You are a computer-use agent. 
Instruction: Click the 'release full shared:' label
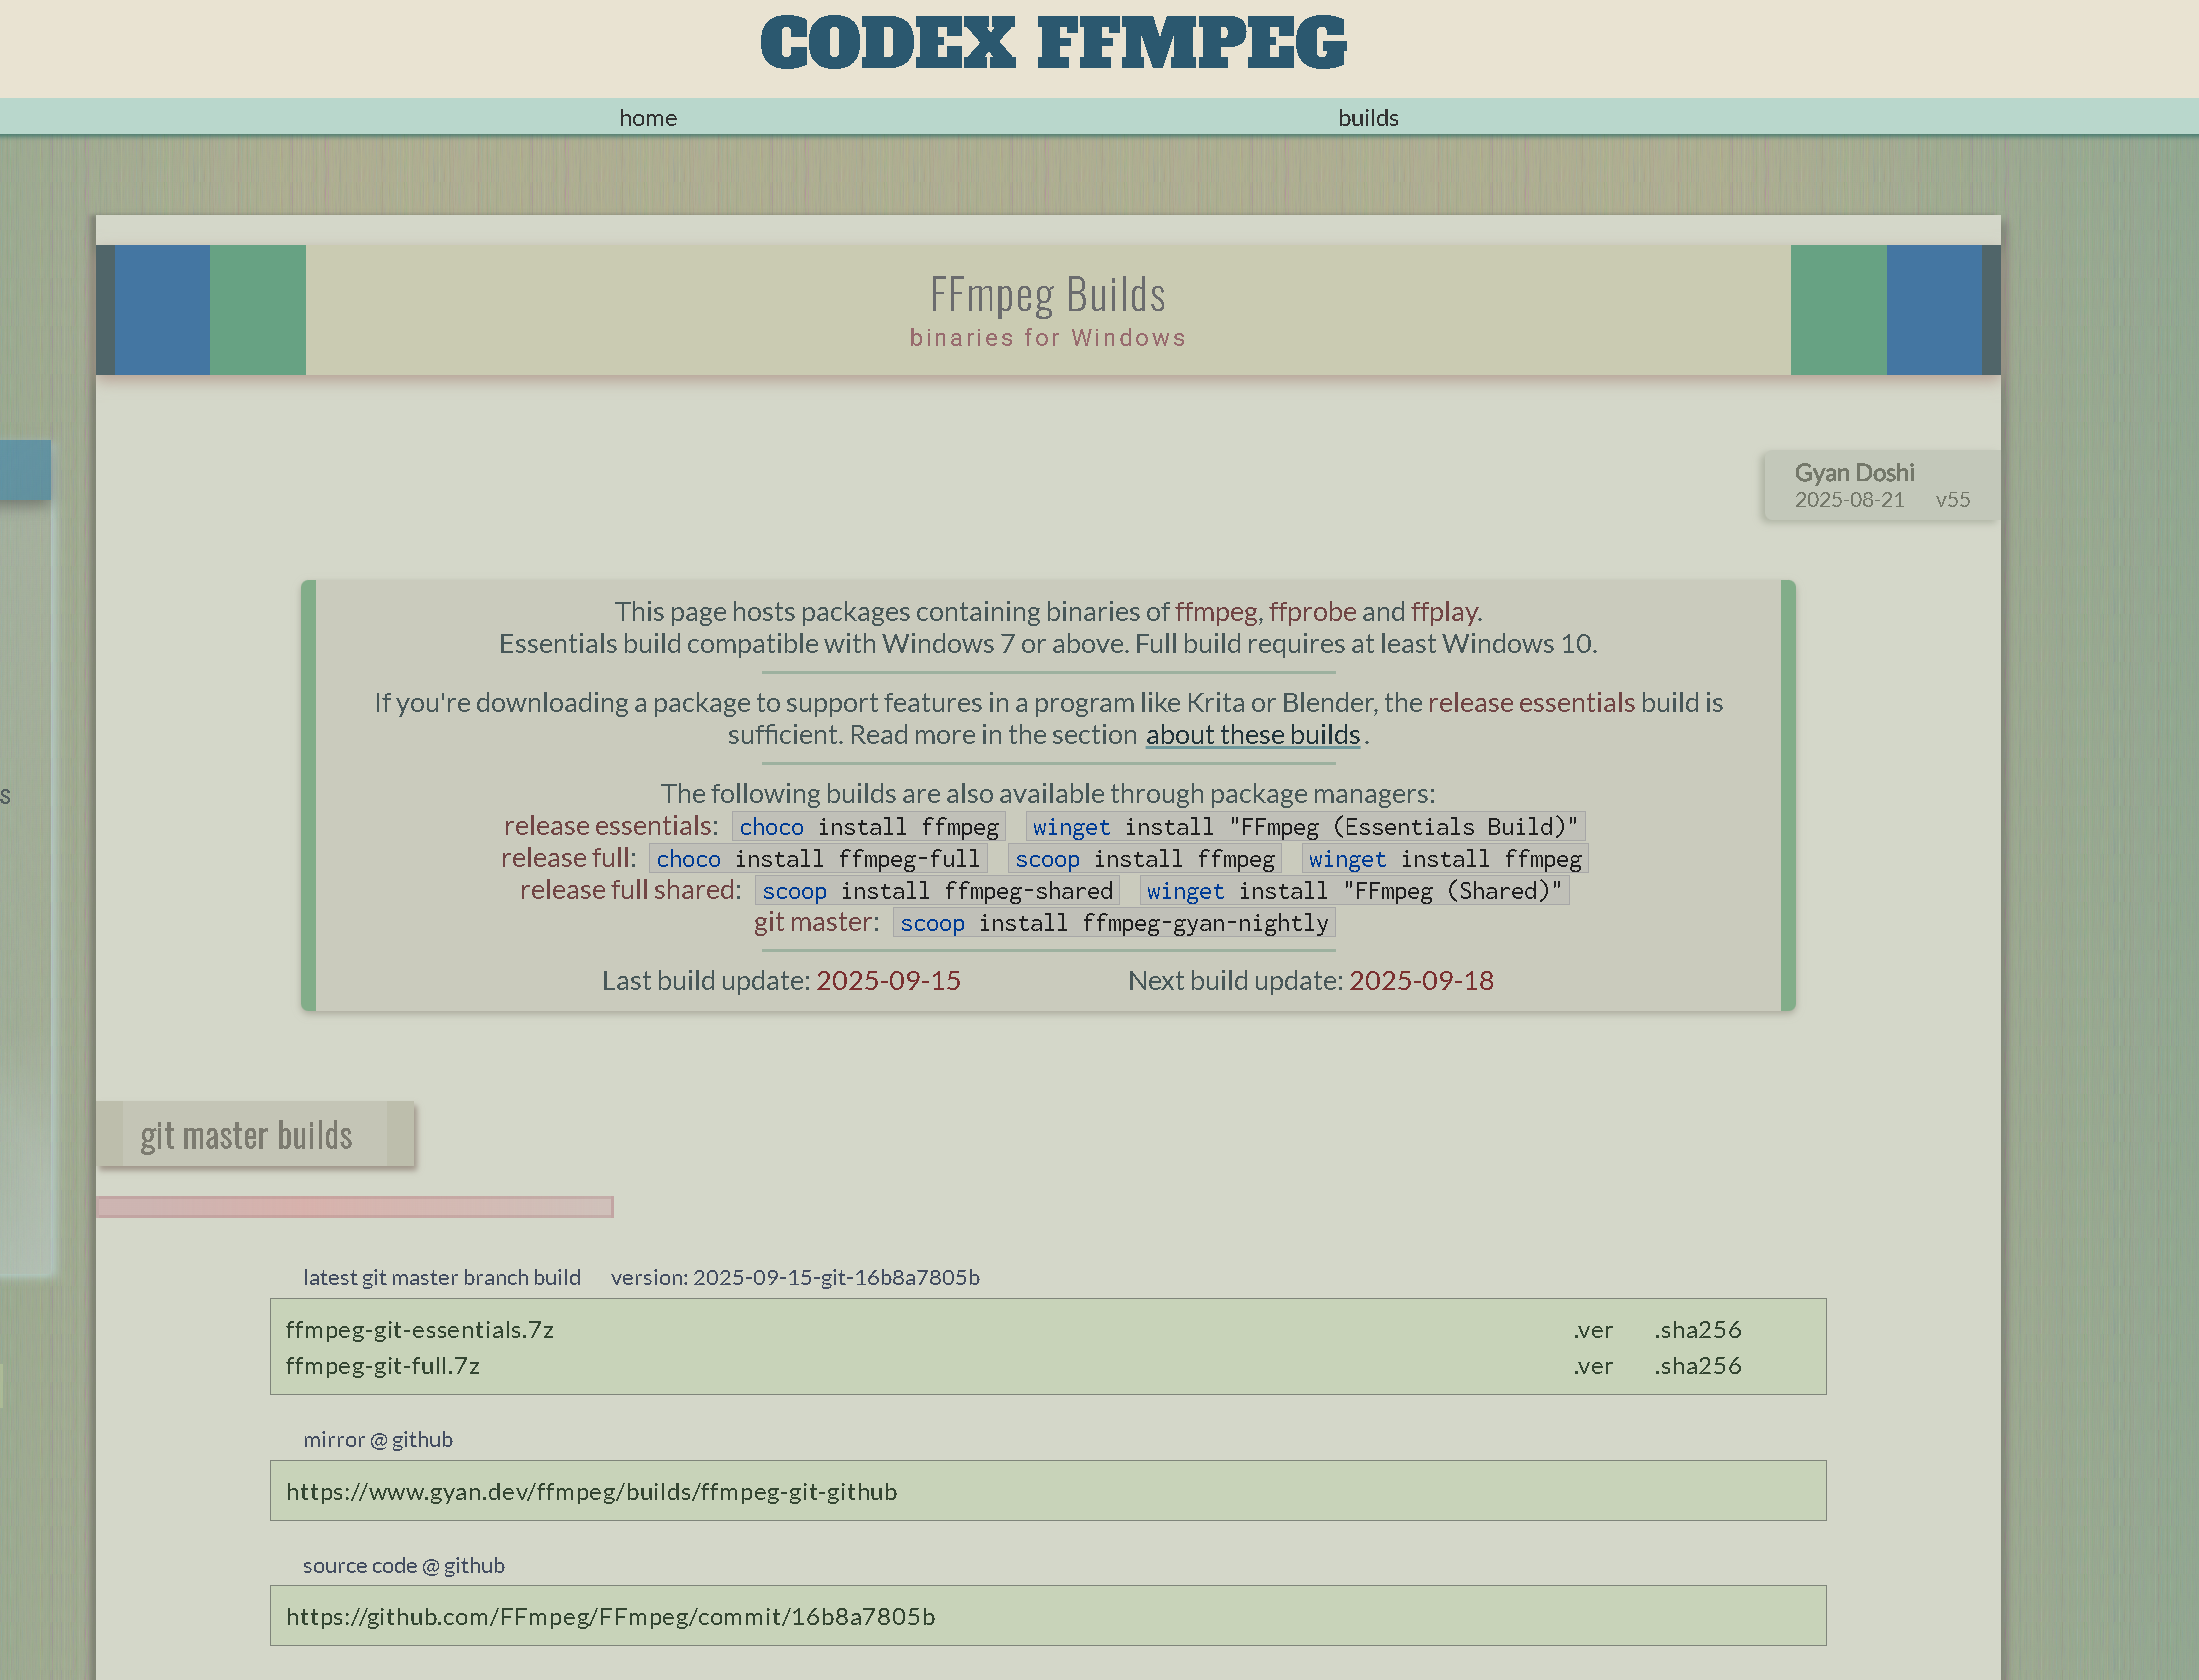[x=631, y=890]
